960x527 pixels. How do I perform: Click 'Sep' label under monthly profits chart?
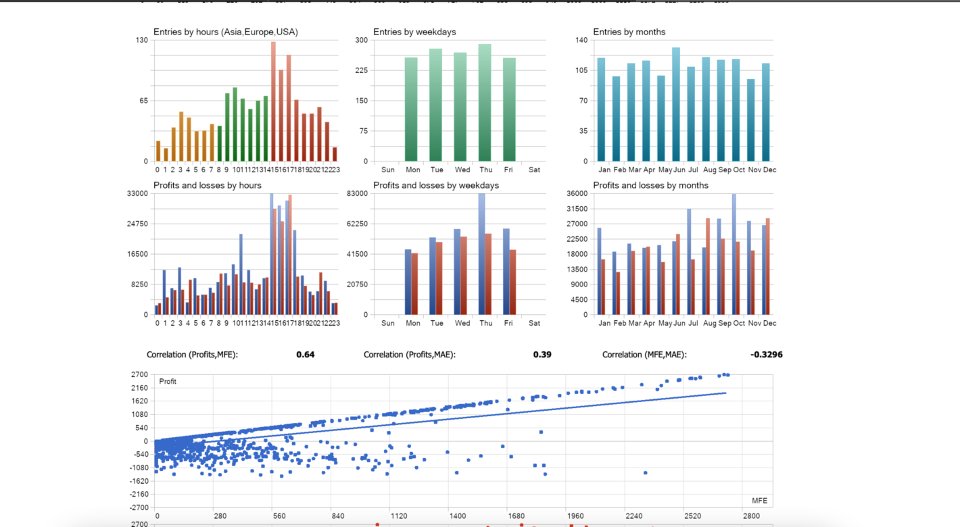(724, 323)
